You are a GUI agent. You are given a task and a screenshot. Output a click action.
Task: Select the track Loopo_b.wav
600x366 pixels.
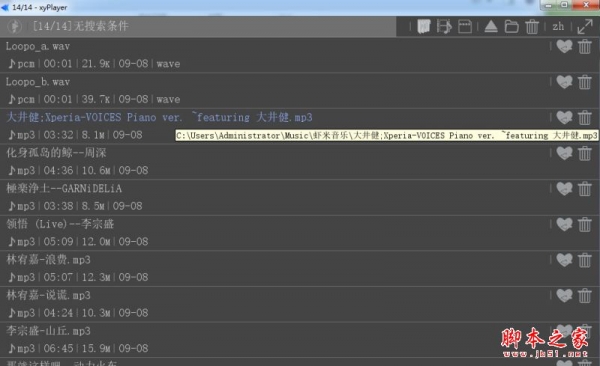pos(38,82)
